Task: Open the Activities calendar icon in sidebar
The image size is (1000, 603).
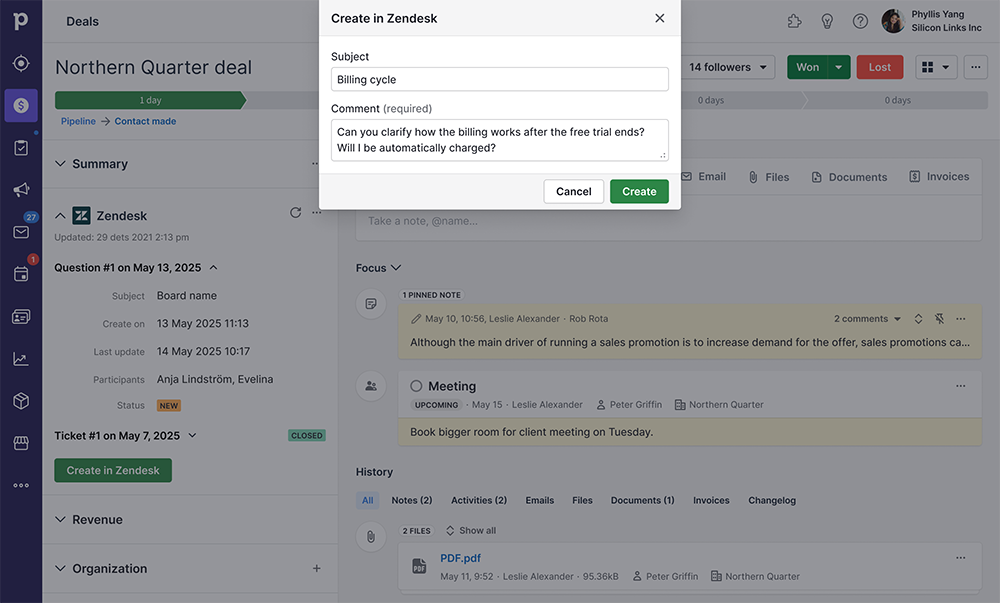Action: 21,274
